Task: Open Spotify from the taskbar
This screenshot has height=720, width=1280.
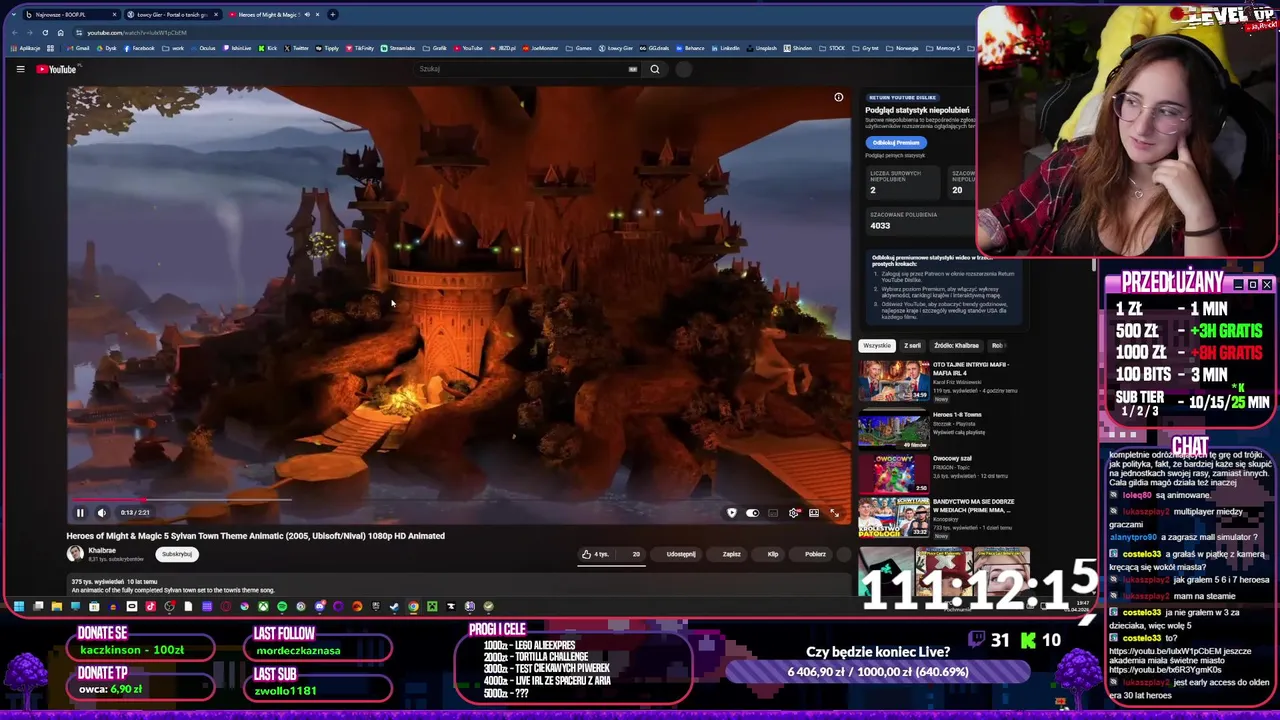Action: [282, 606]
